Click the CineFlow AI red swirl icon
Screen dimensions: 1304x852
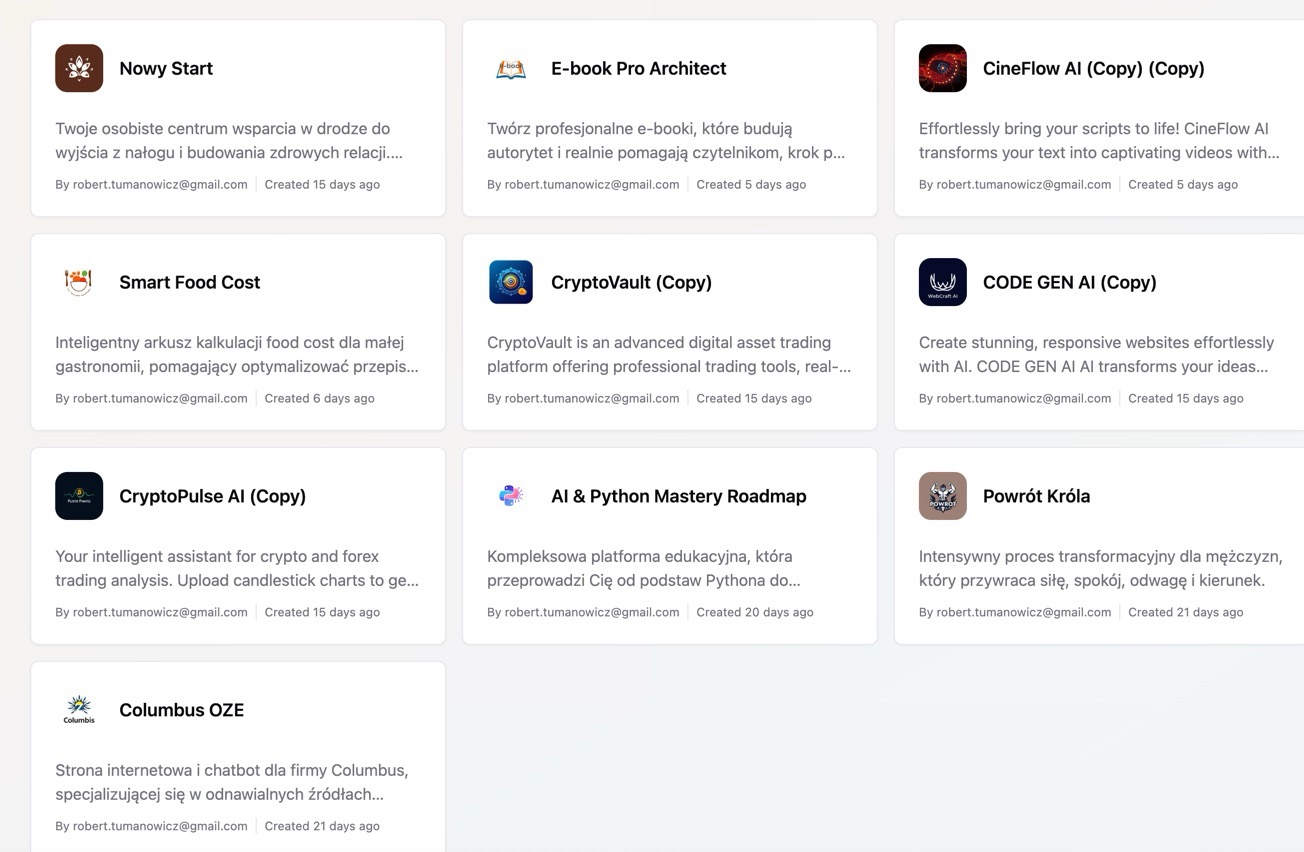943,68
